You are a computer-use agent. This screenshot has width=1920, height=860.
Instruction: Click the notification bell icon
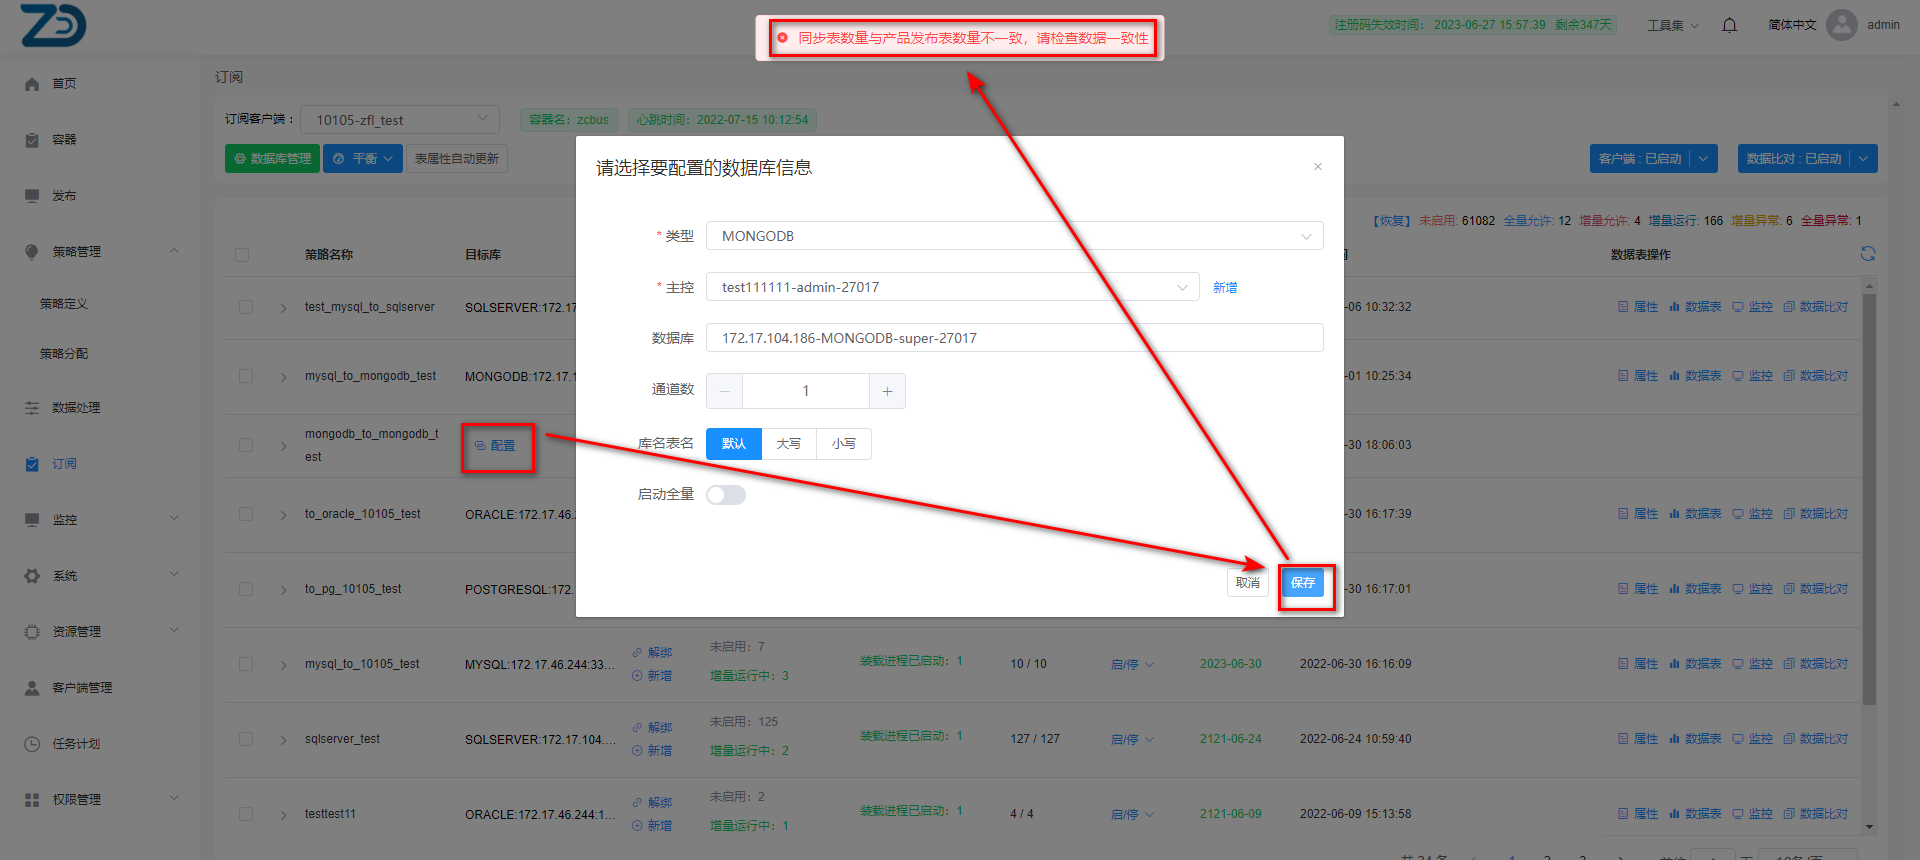coord(1729,25)
